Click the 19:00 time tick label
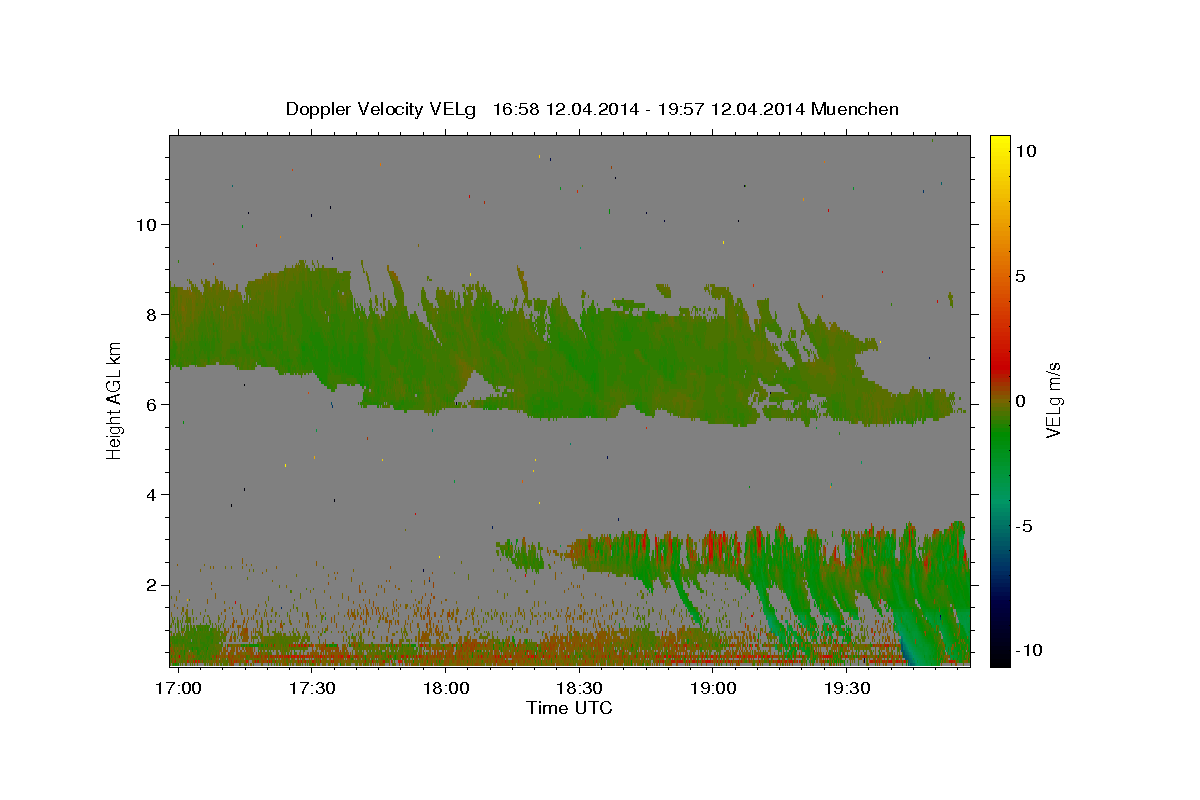The width and height of the screenshot is (1200, 800). (713, 688)
